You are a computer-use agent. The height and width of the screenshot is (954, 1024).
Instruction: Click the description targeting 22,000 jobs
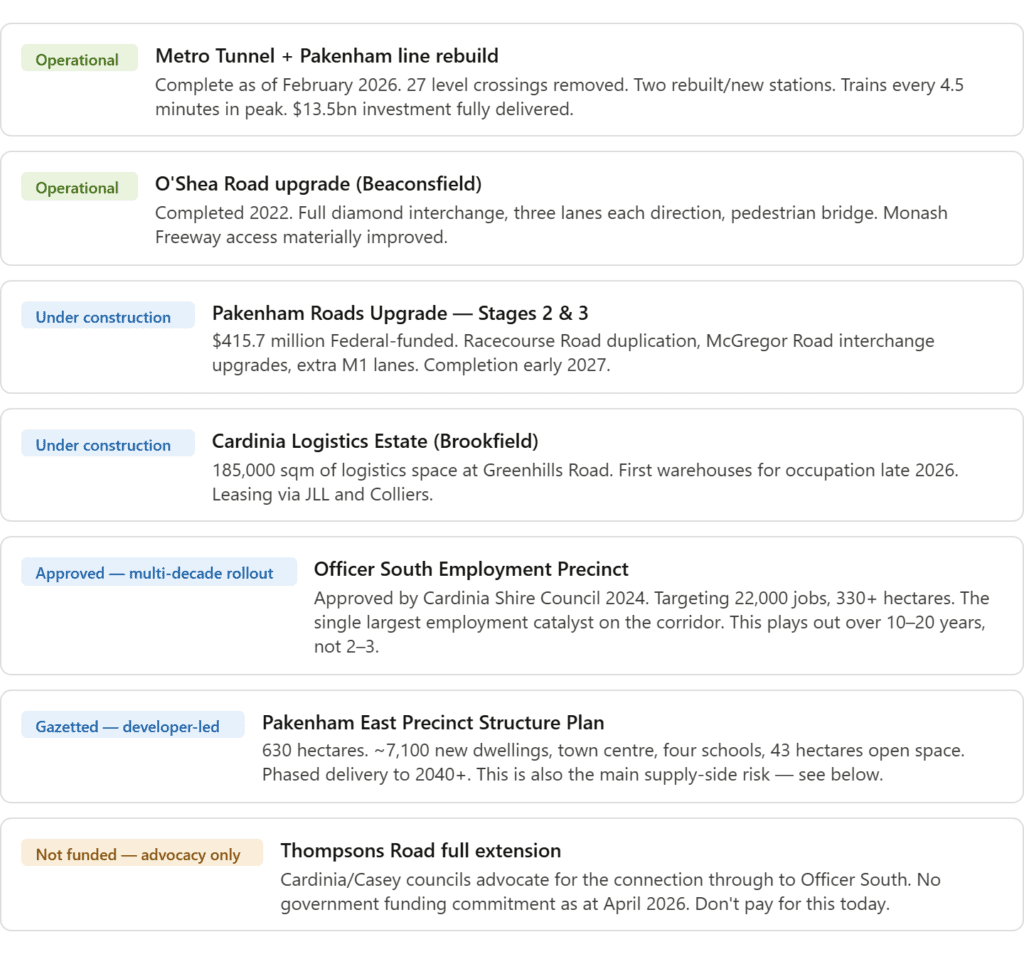[651, 622]
